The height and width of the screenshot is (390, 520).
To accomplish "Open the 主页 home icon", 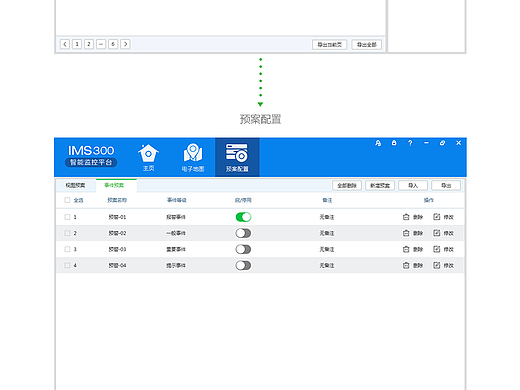I will (148, 157).
